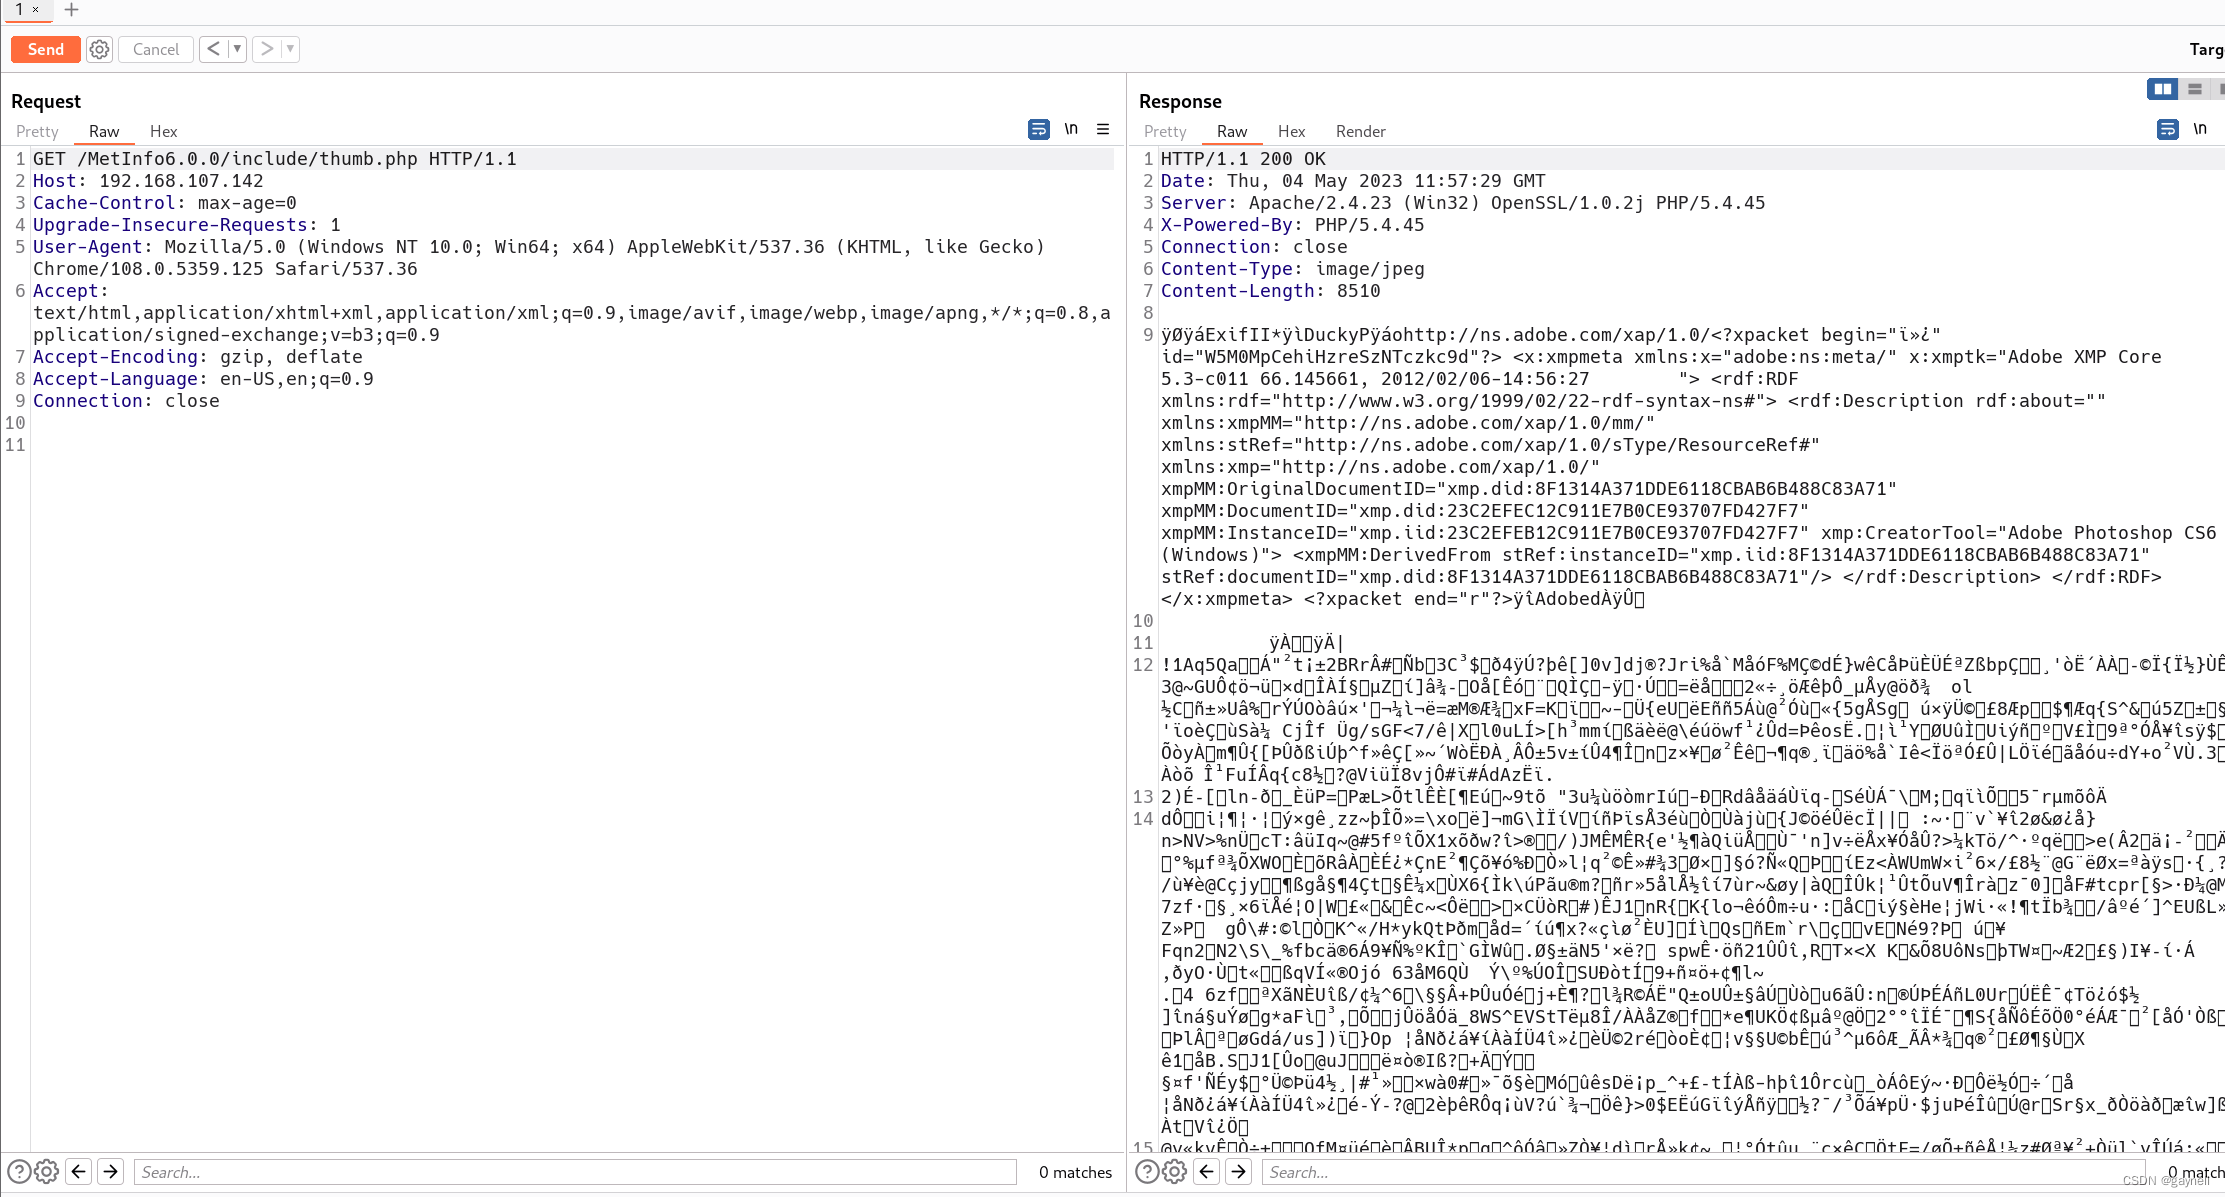Open the Hex tab in Request panel

point(163,131)
